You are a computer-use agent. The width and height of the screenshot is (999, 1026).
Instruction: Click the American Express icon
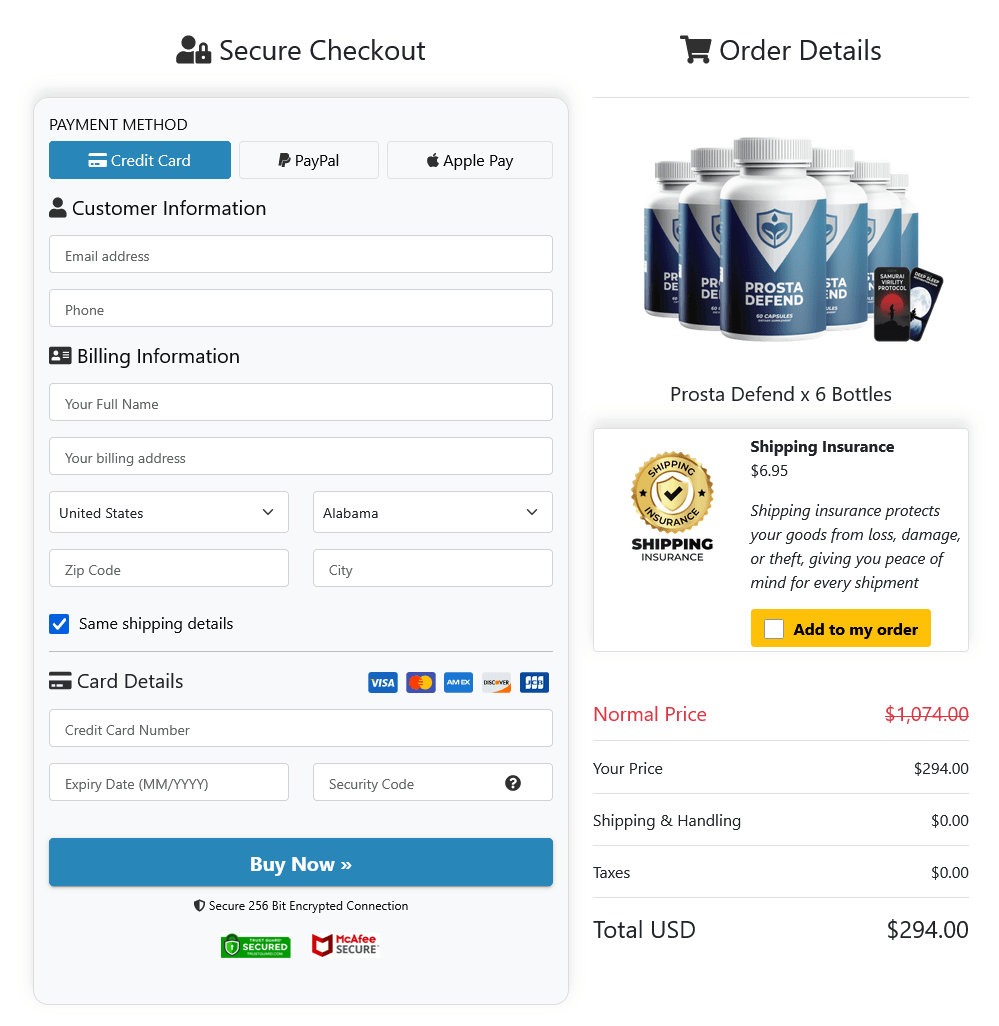458,682
